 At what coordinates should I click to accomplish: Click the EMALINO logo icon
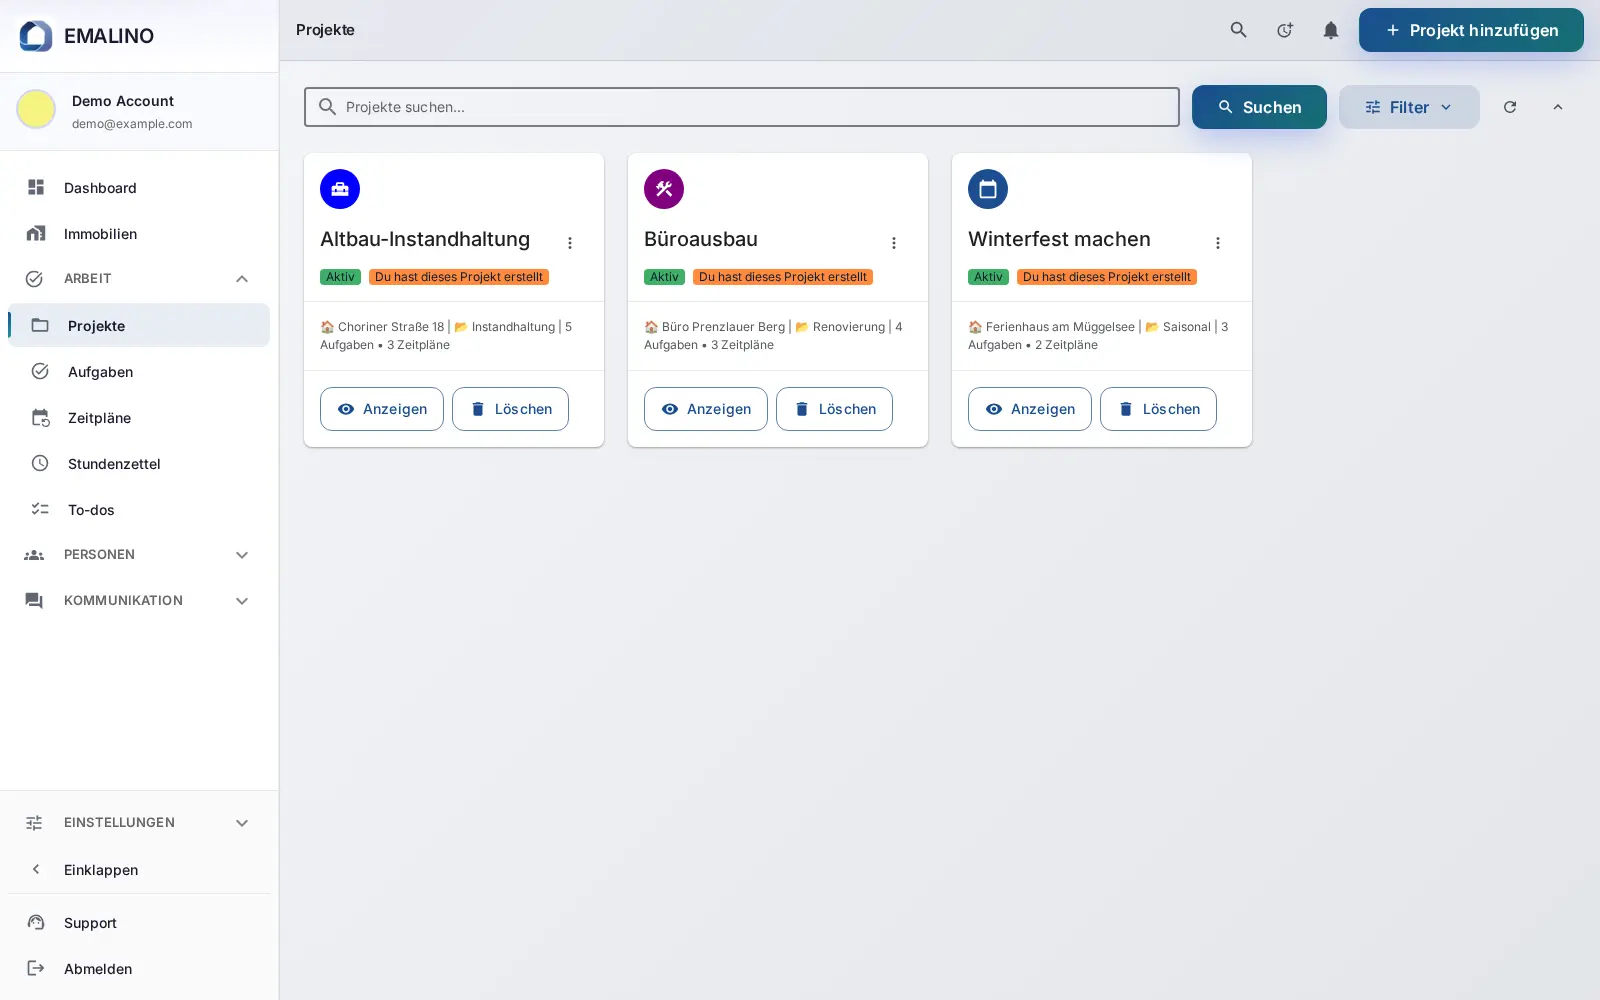(36, 36)
